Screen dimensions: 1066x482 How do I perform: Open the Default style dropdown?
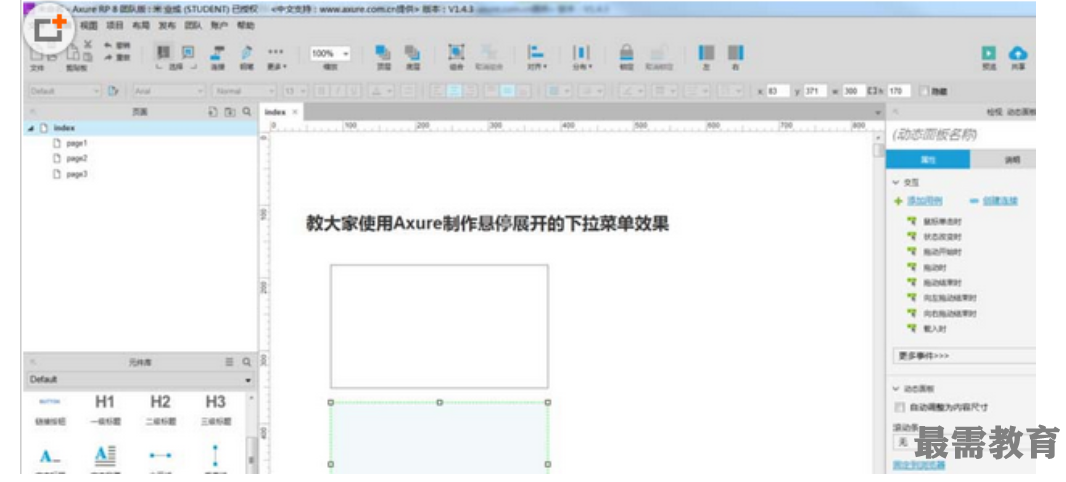pos(65,90)
